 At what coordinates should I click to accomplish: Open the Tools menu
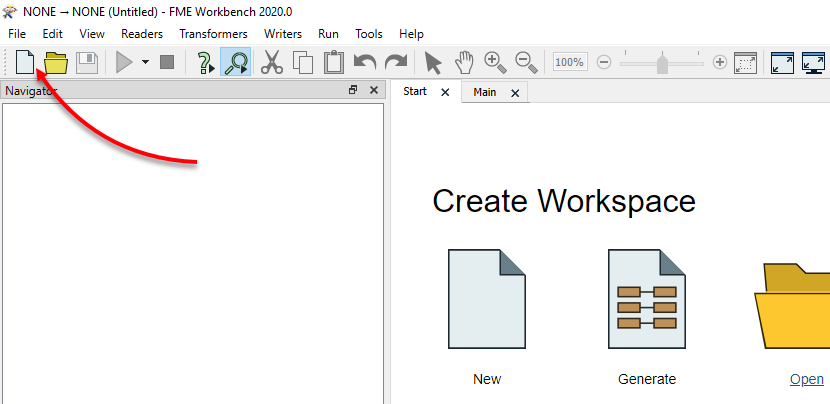coord(369,34)
